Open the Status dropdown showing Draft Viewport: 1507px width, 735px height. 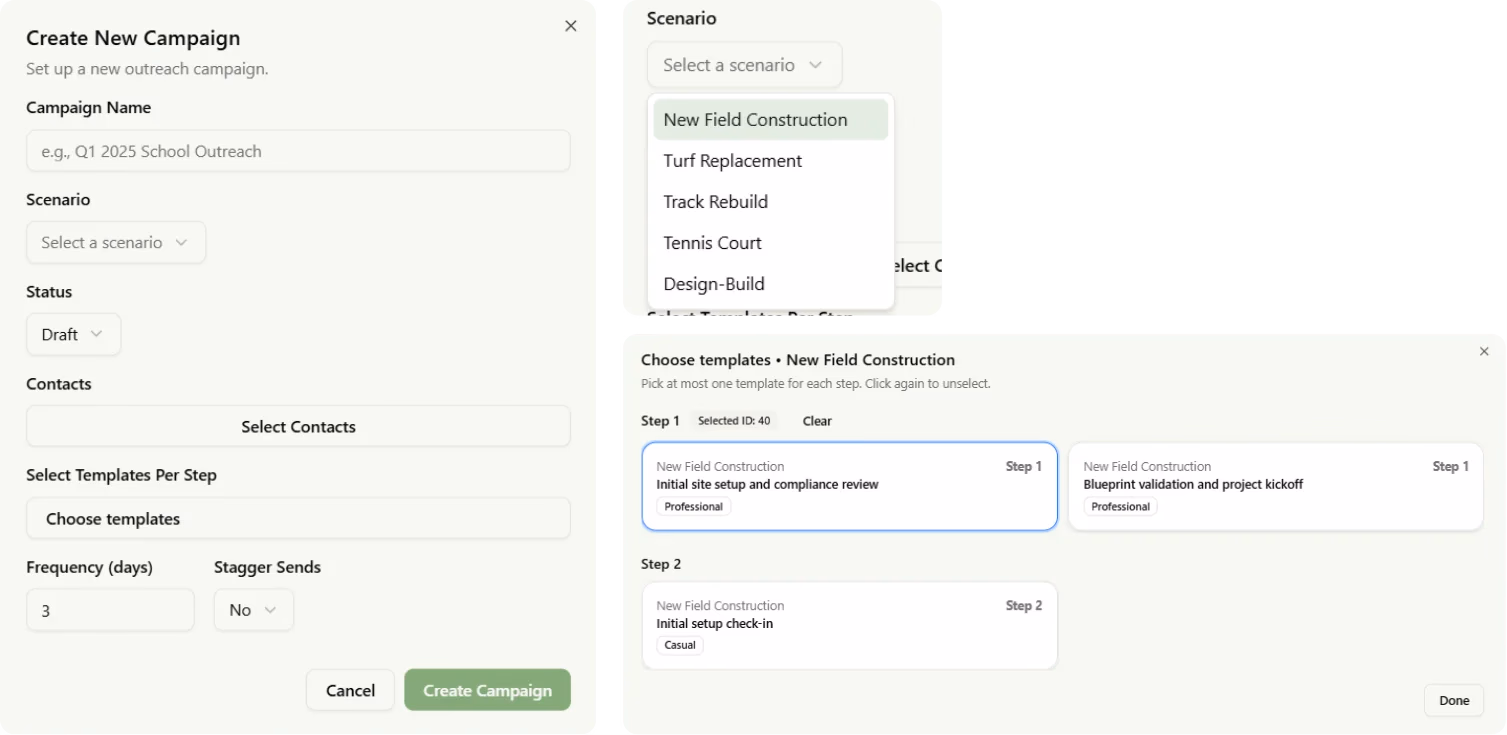[73, 334]
